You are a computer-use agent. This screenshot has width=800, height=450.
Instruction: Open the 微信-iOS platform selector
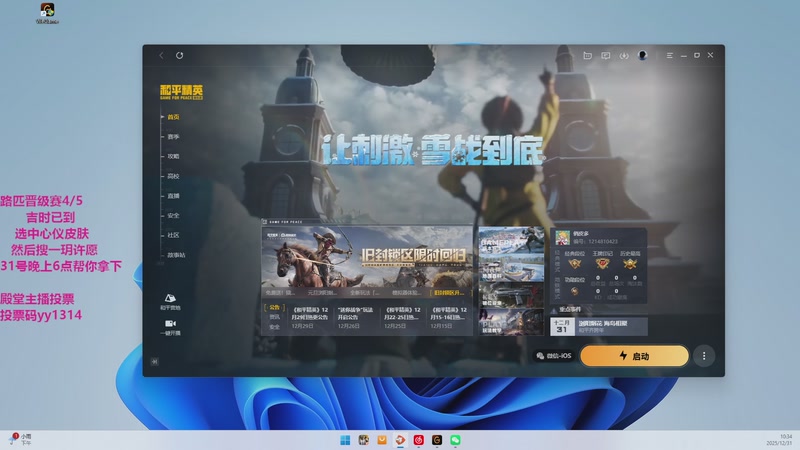coord(554,356)
